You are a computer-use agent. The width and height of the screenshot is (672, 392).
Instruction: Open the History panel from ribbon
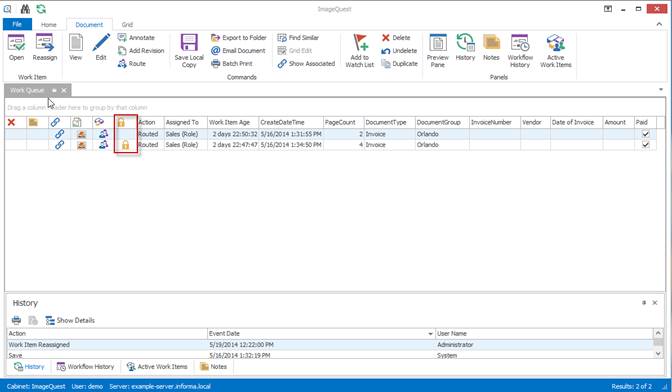click(x=465, y=48)
